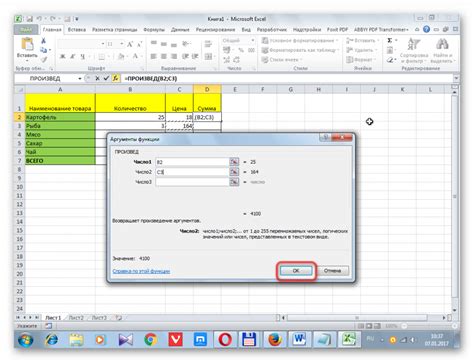
Task: Open the font size dropdown
Action: pos(122,44)
